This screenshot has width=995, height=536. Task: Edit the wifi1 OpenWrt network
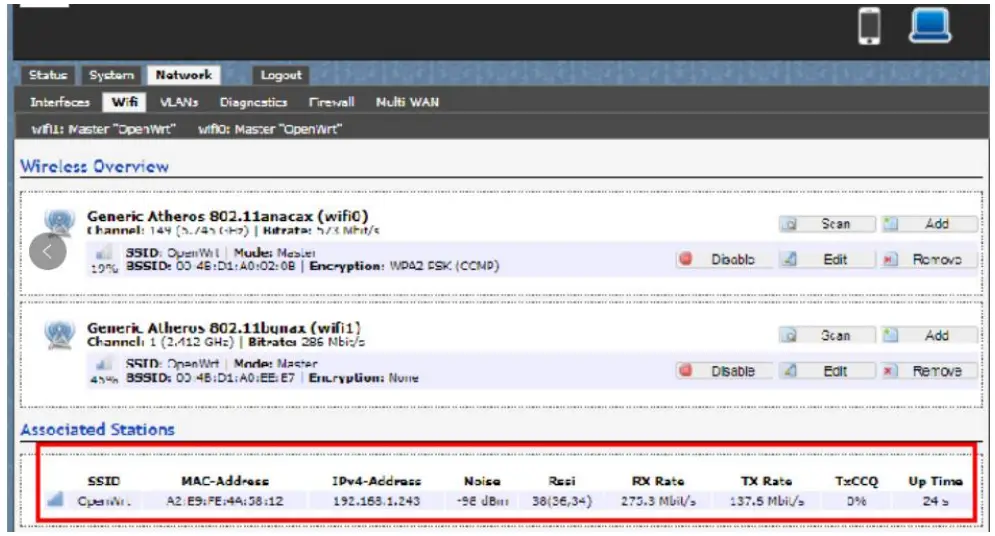click(x=827, y=371)
